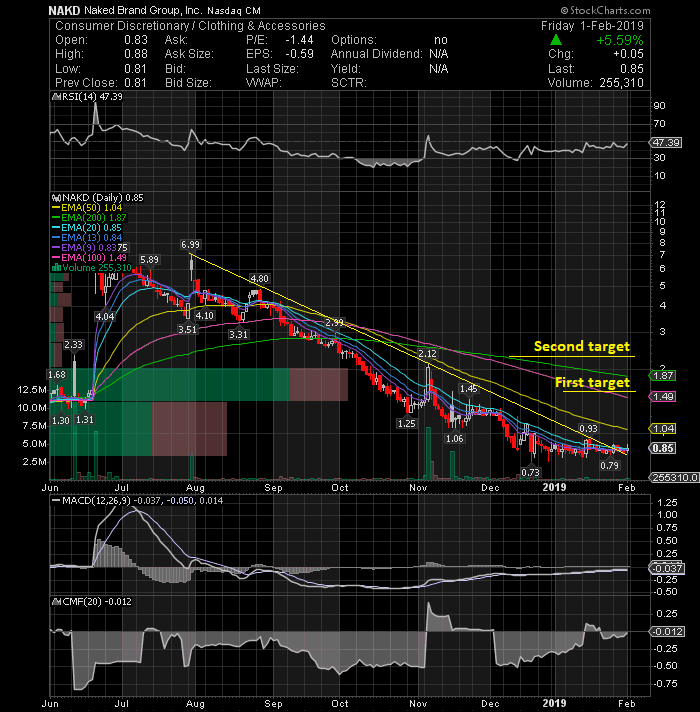
Task: Click the Open value 0.83
Action: [x=136, y=40]
